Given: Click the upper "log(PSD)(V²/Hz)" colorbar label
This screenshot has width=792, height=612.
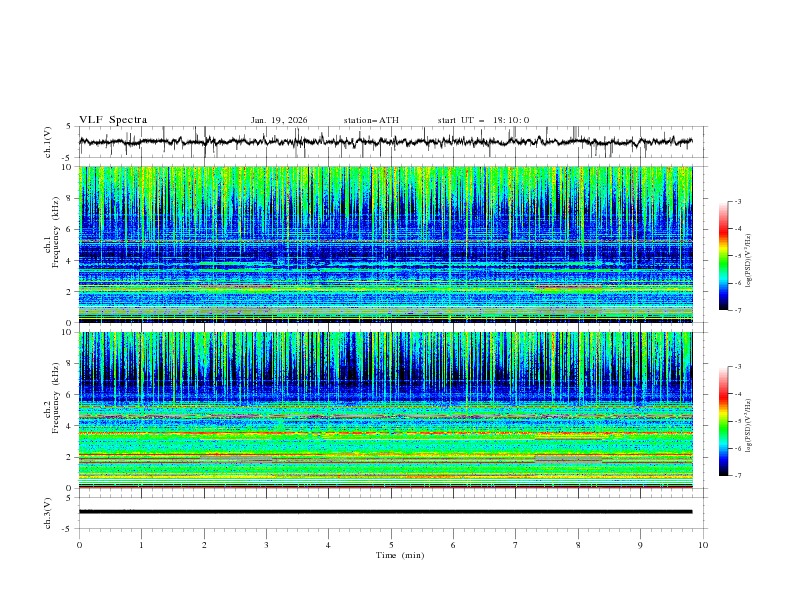Looking at the screenshot, I should [x=749, y=261].
